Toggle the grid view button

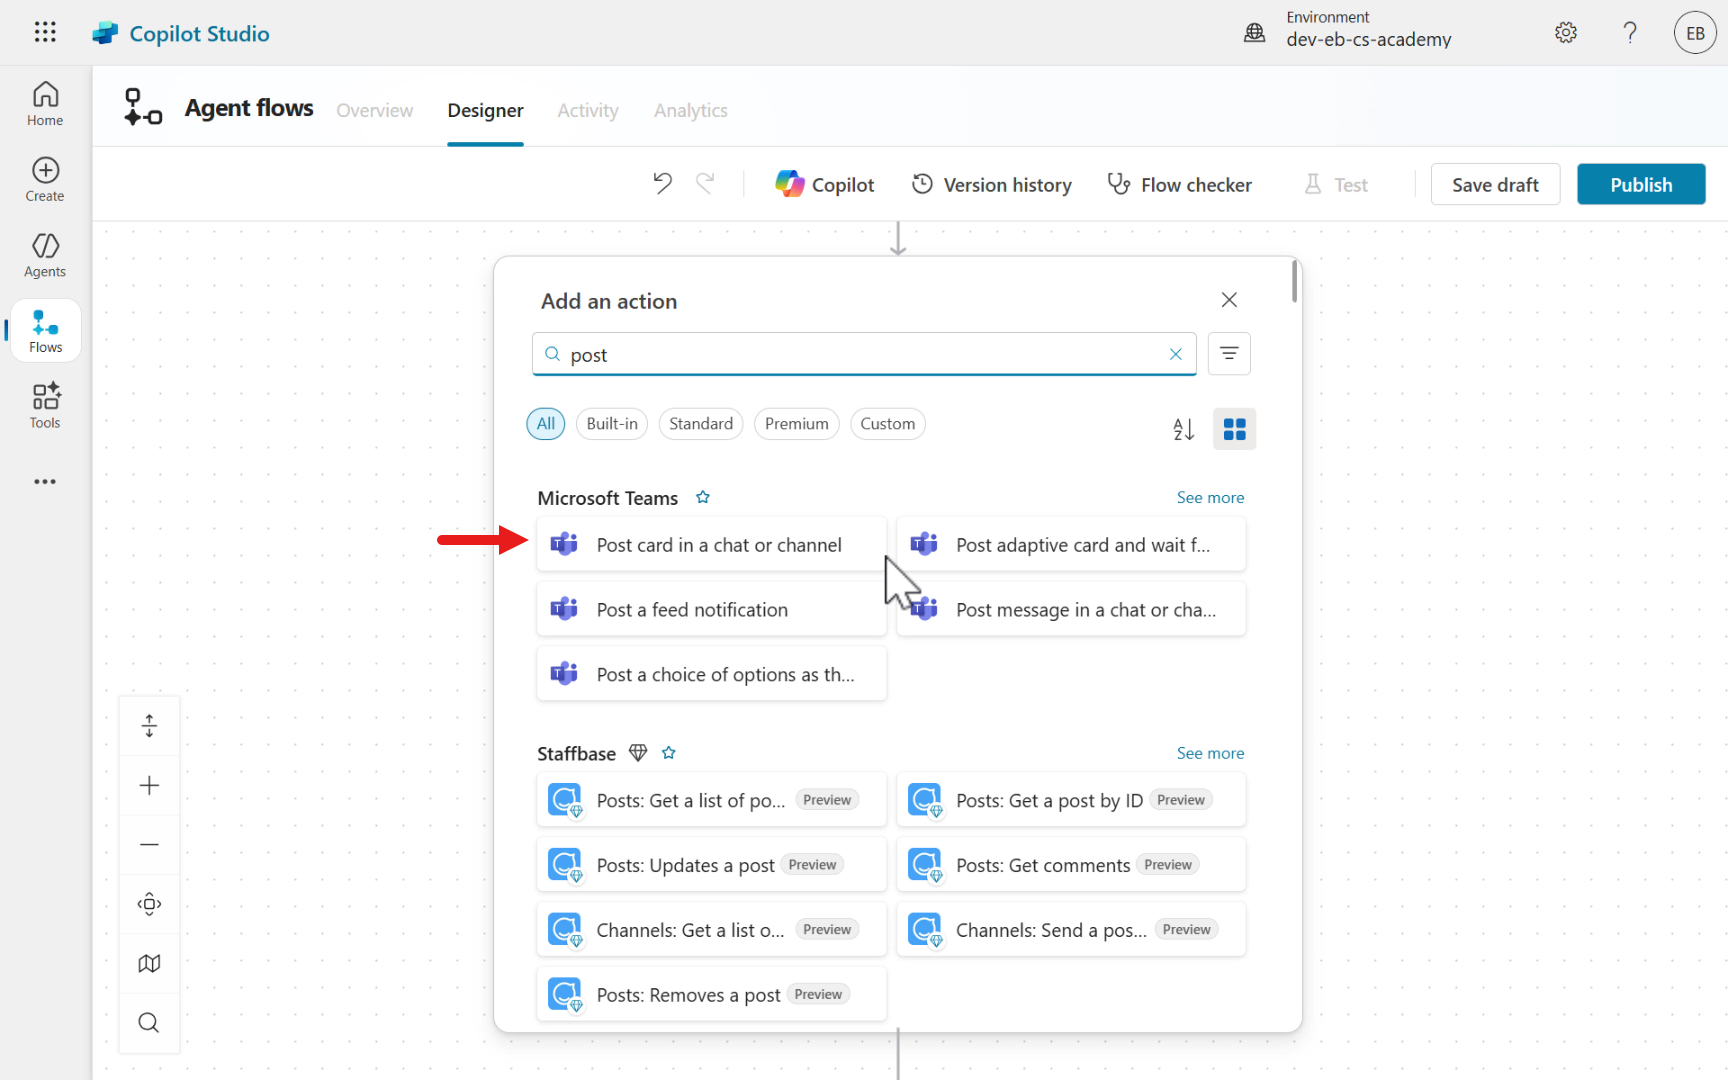(1234, 429)
